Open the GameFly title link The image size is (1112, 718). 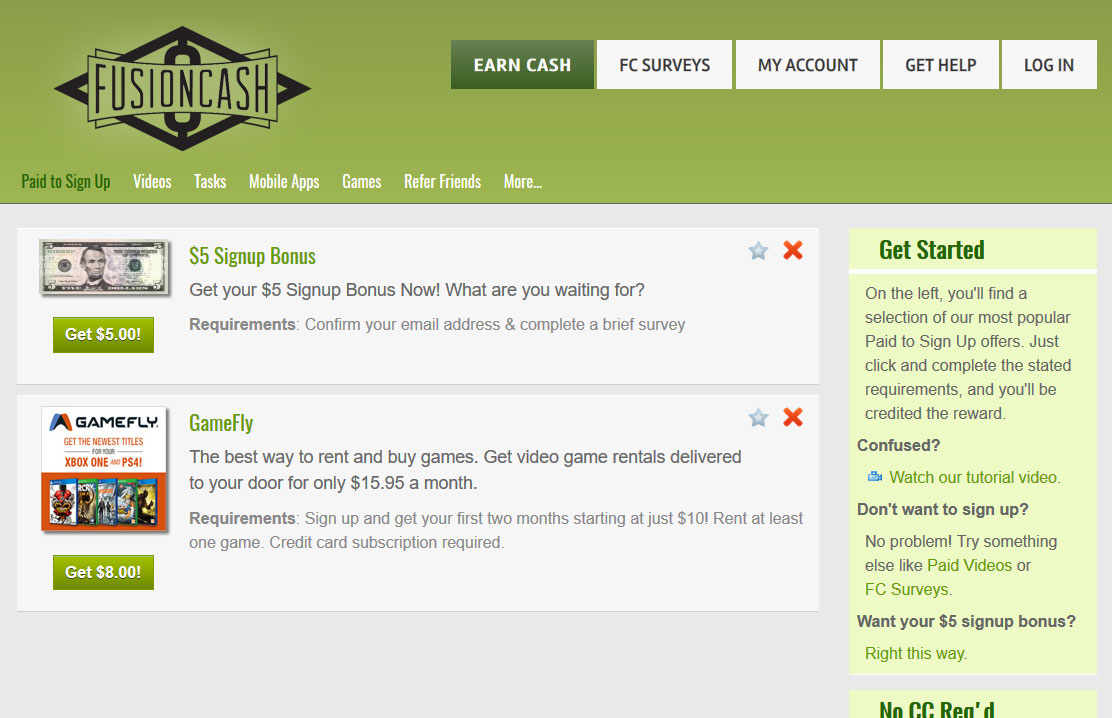click(221, 424)
